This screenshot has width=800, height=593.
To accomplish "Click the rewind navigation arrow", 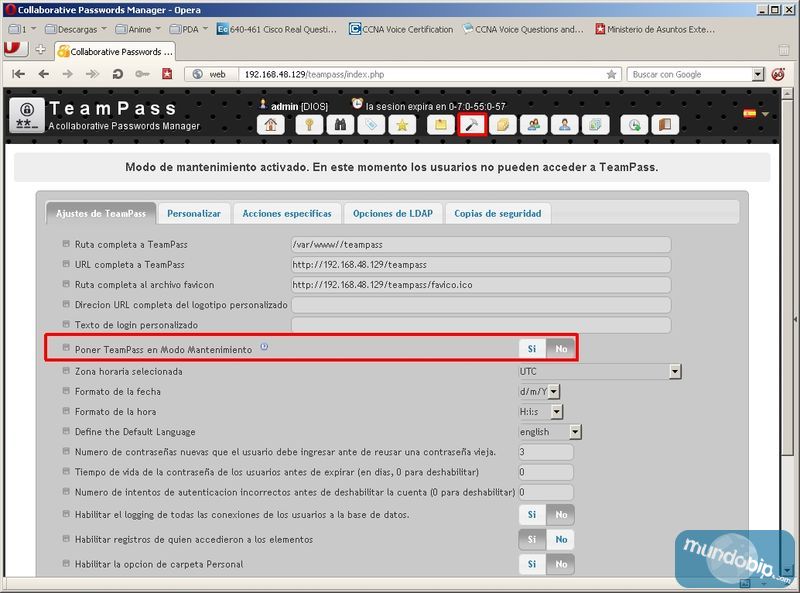I will point(18,74).
